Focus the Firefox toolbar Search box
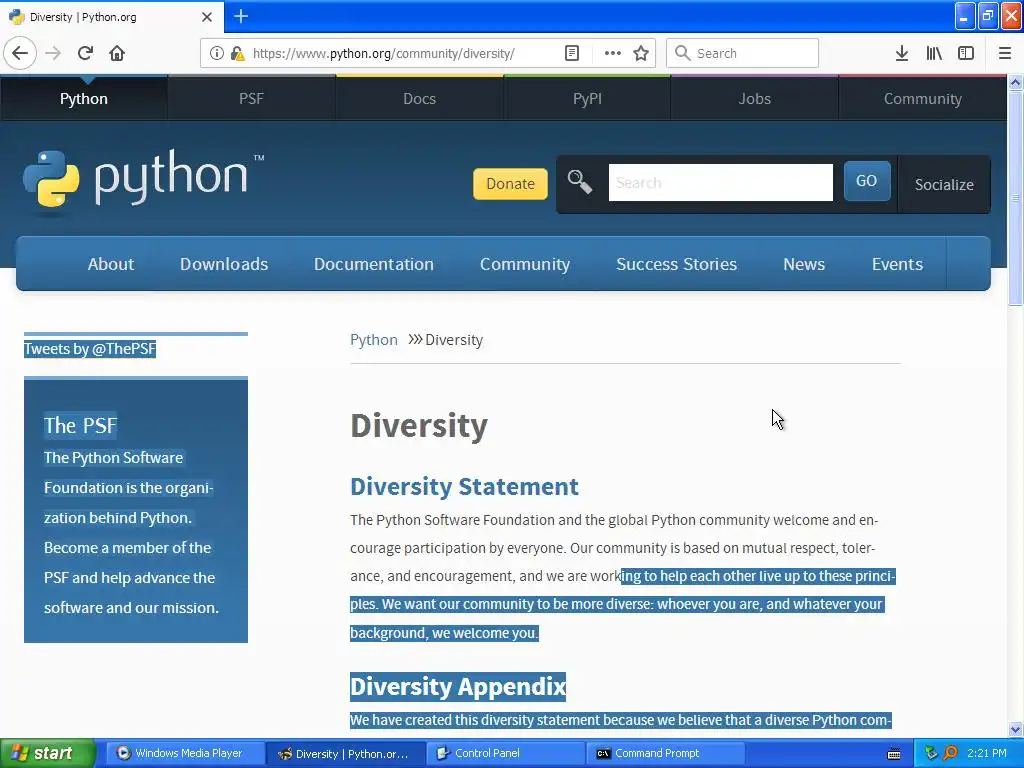Screen dimensions: 1024x768 tap(743, 53)
